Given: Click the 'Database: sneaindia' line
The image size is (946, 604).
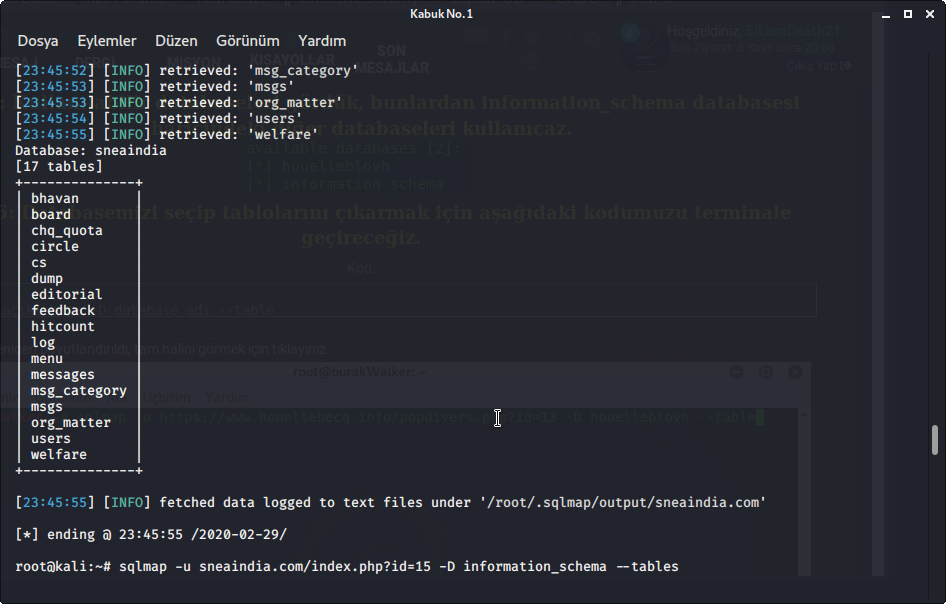Looking at the screenshot, I should [x=91, y=150].
